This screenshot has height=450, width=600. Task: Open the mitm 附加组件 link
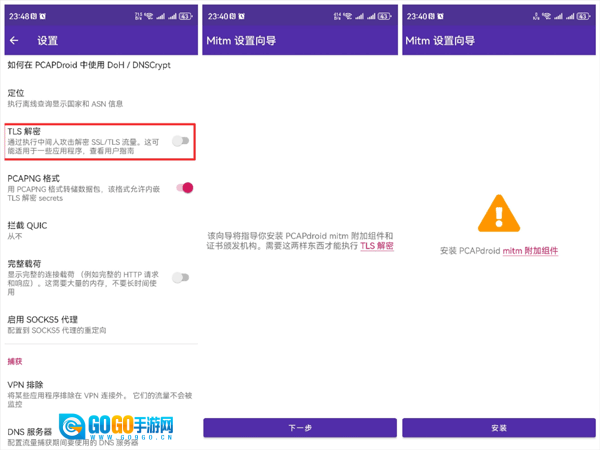[x=530, y=251]
